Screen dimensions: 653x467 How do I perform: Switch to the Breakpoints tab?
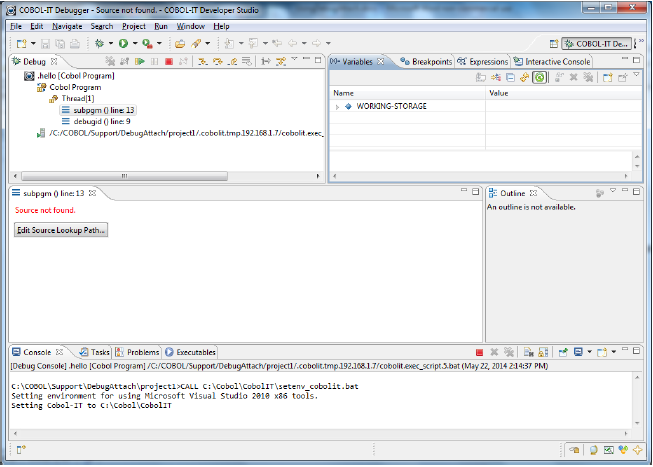(x=426, y=62)
